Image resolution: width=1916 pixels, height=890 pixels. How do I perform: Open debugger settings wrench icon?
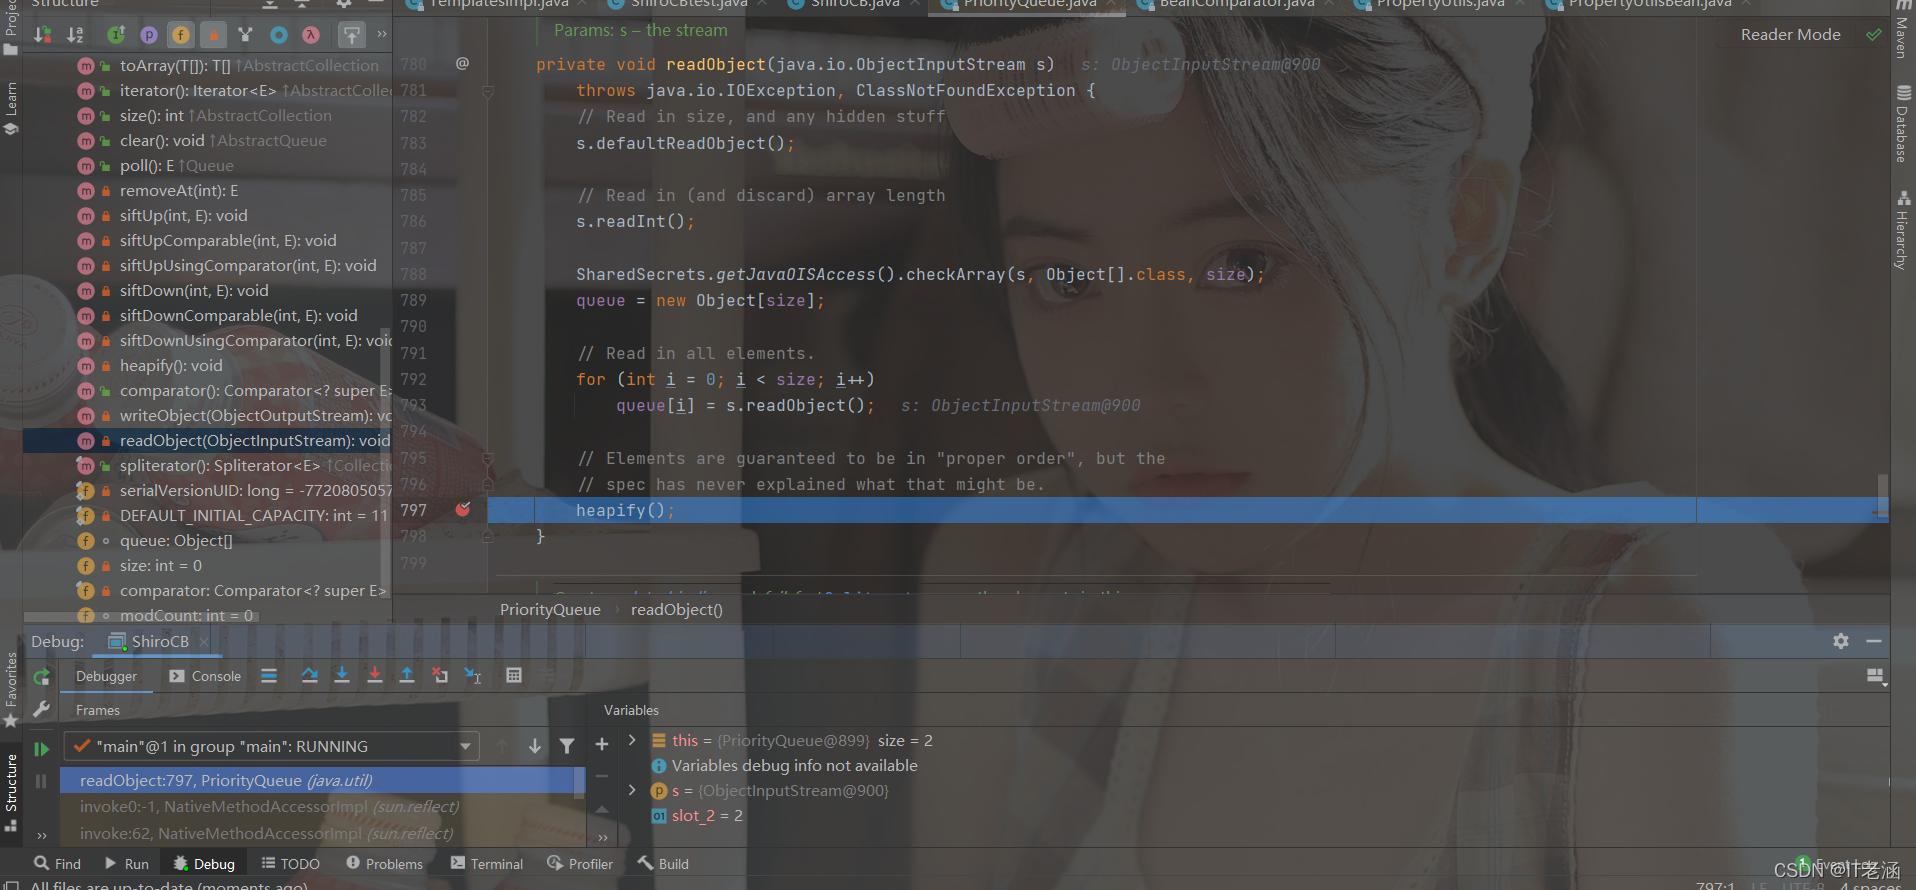point(41,709)
